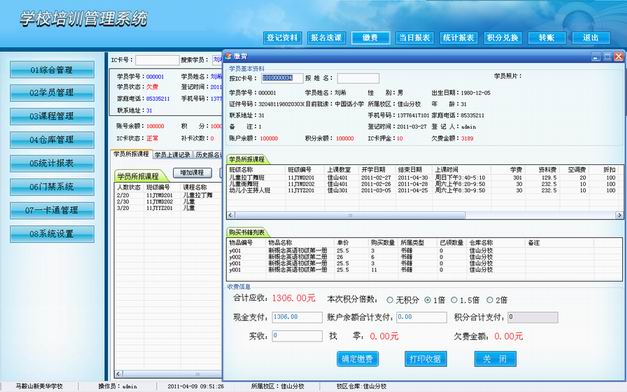Click the 物品编号 column header
The height and width of the screenshot is (392, 627).
coord(246,243)
